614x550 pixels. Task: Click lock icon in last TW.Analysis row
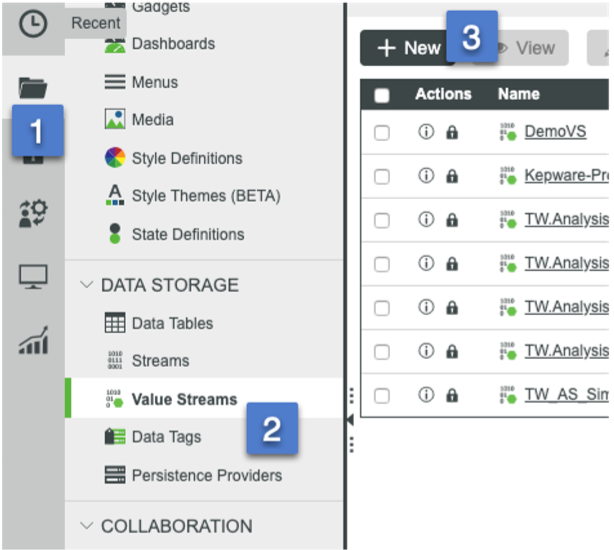click(x=452, y=352)
